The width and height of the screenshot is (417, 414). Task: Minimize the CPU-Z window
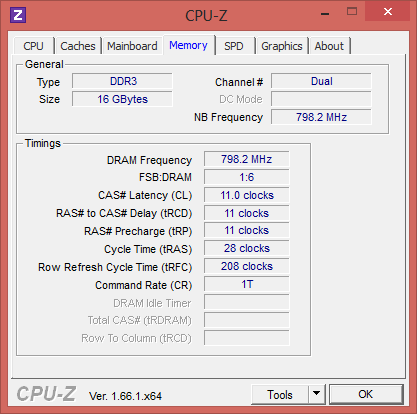[325, 13]
